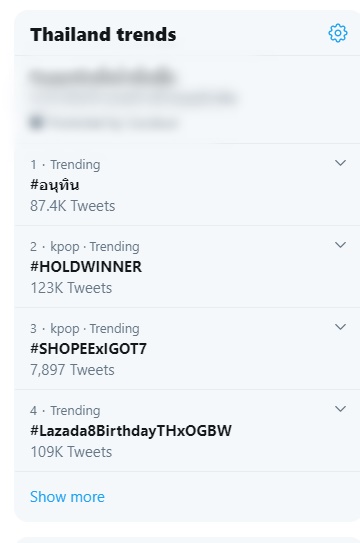Select the 7,897 Tweets count text
Image resolution: width=360 pixels, height=543 pixels.
click(72, 370)
